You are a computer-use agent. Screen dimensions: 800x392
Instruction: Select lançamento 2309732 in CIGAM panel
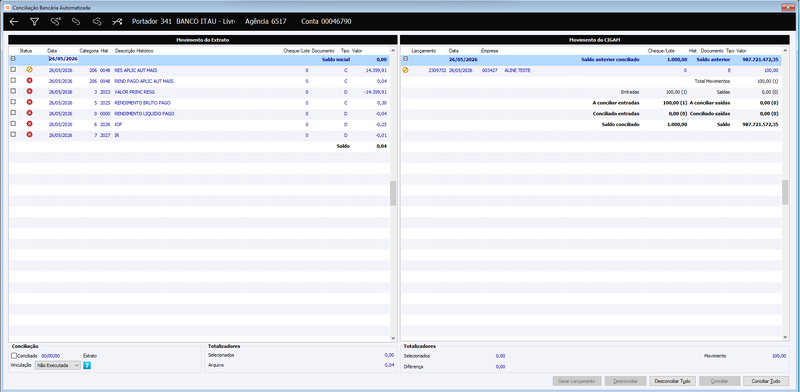coord(437,70)
